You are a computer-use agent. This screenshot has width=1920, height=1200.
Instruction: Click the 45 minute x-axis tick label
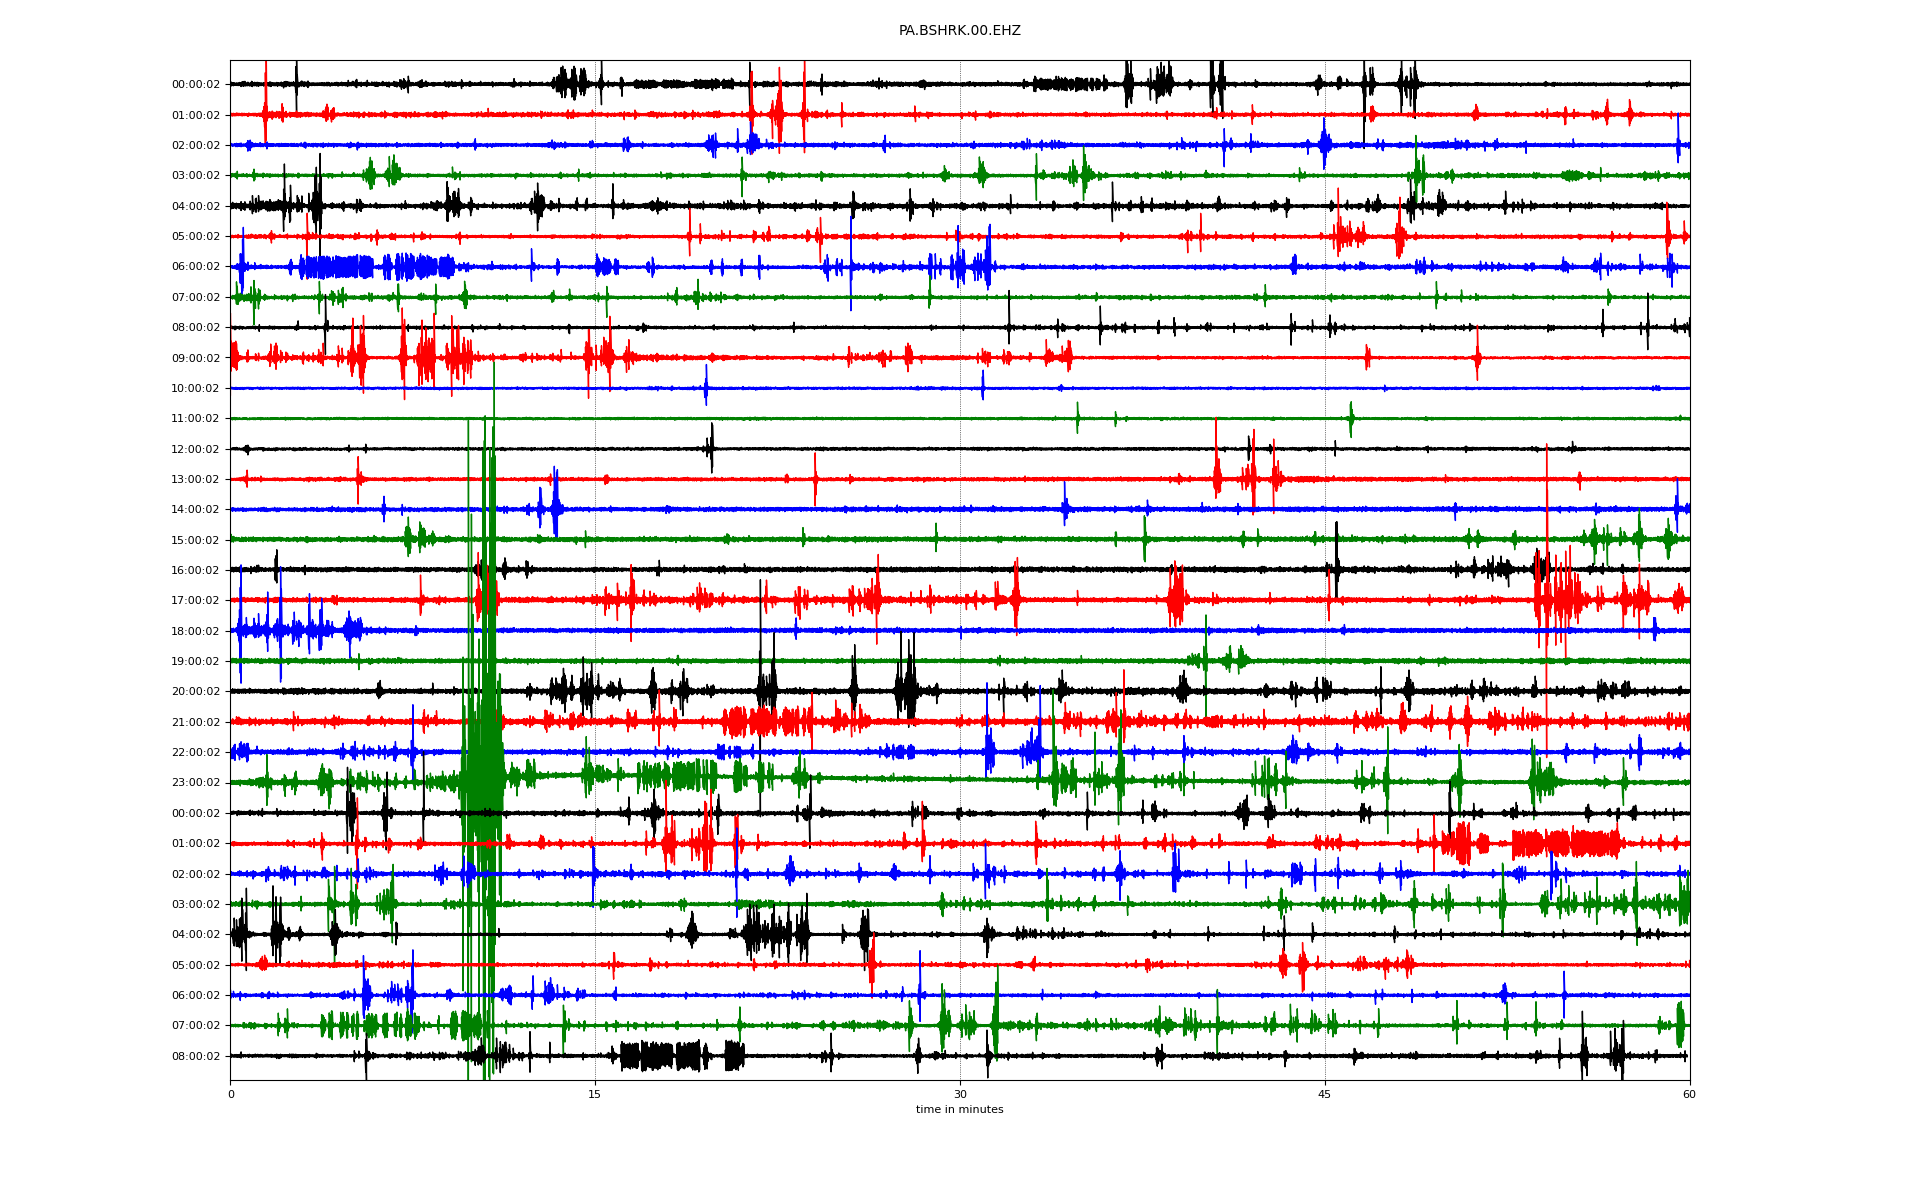[x=1325, y=1094]
